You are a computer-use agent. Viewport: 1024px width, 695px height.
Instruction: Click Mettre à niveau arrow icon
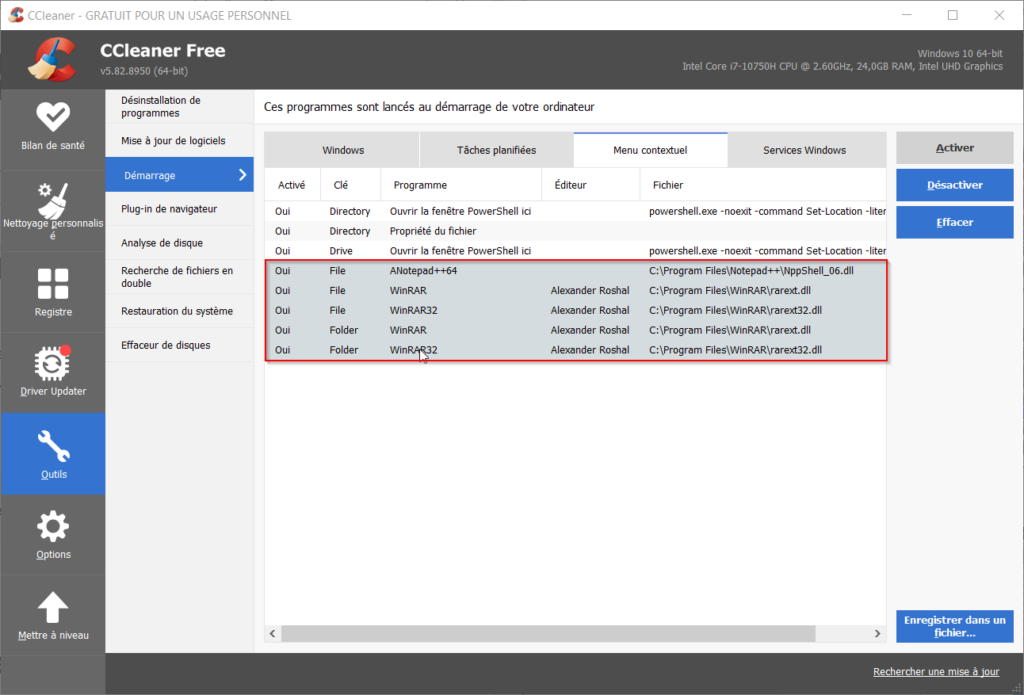pyautogui.click(x=53, y=607)
